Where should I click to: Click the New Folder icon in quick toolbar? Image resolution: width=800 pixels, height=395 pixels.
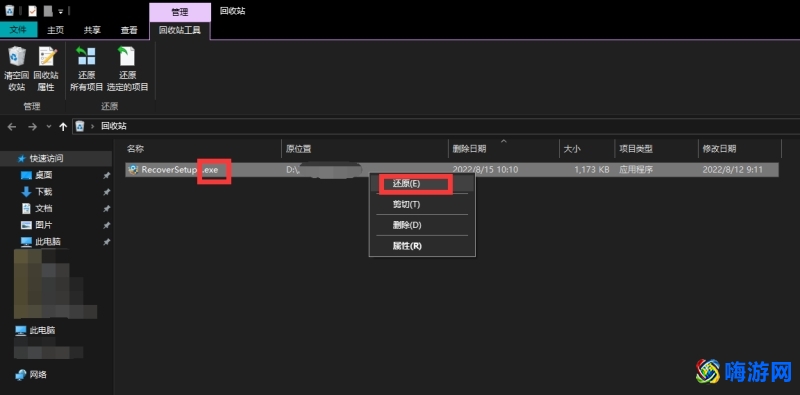(48, 11)
